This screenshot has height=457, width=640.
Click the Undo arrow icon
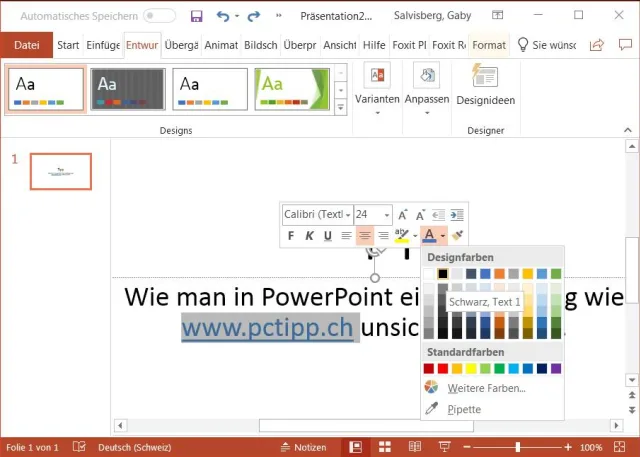pyautogui.click(x=223, y=17)
